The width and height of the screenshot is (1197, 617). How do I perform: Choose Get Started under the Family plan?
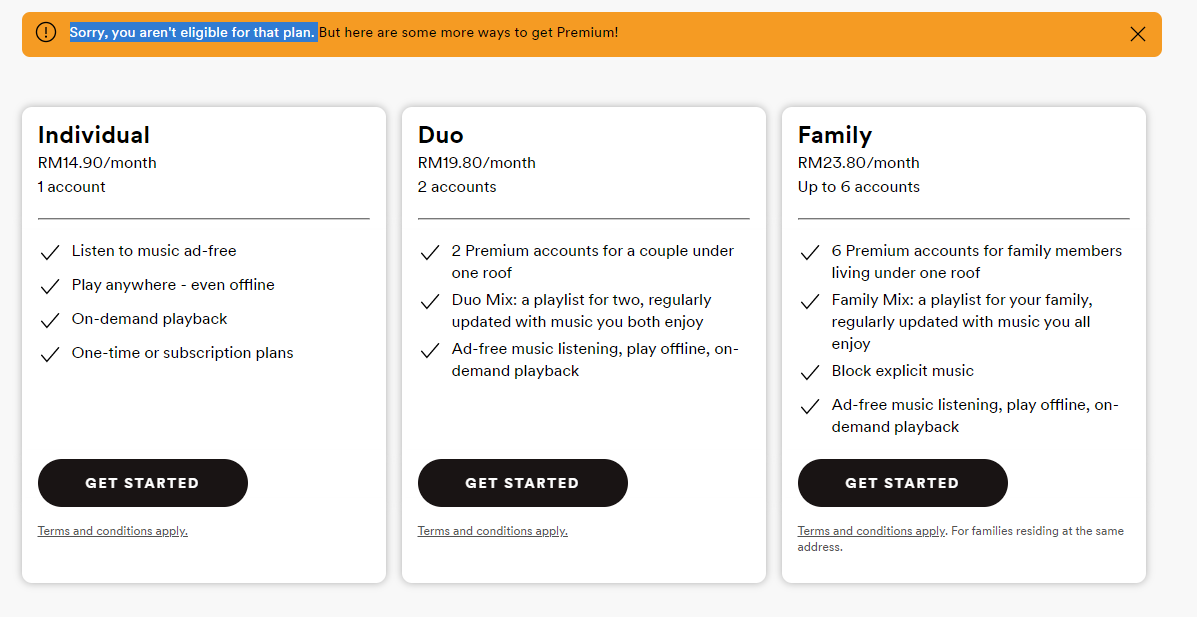click(x=902, y=483)
